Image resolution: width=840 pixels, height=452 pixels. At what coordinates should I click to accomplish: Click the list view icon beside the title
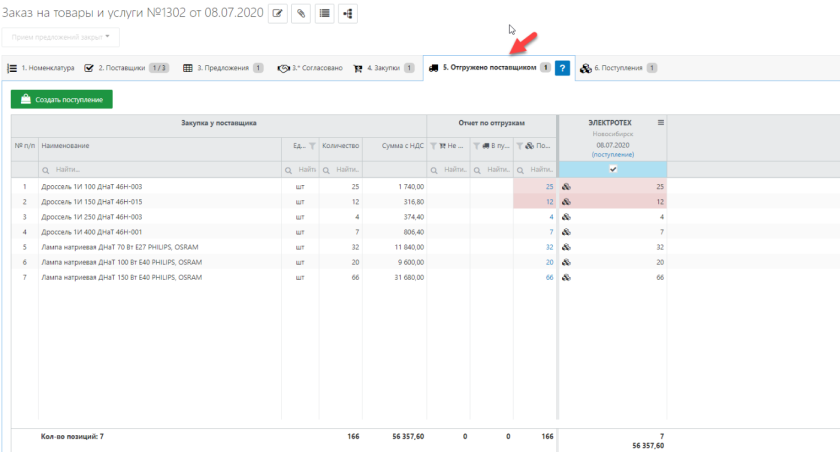[324, 14]
